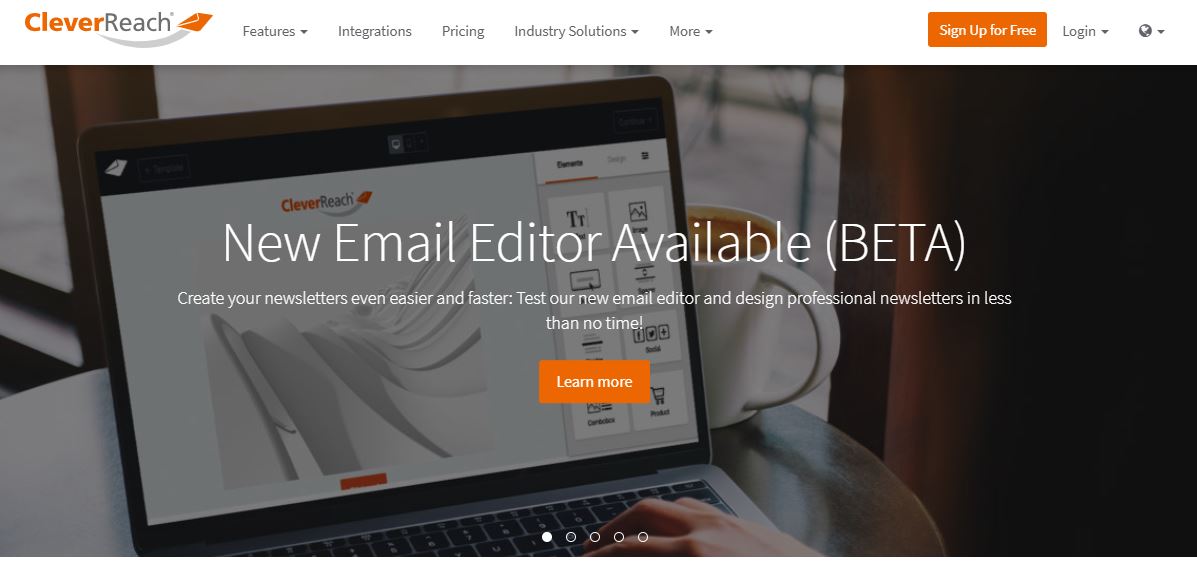Screen dimensions: 1197x575
Task: Jump to the fifth carousel slide dot
Action: point(643,537)
